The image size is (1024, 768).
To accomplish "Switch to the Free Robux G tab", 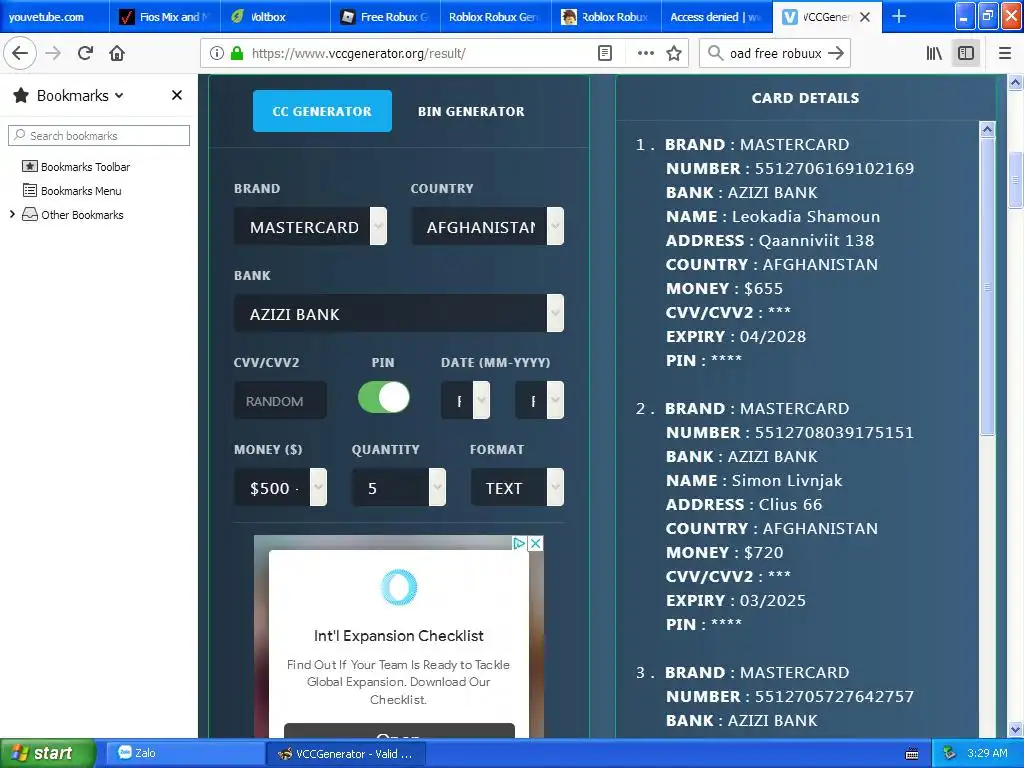I will (x=385, y=17).
